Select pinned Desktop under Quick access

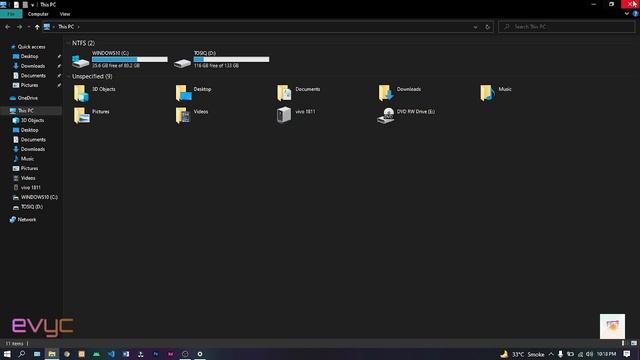click(29, 56)
